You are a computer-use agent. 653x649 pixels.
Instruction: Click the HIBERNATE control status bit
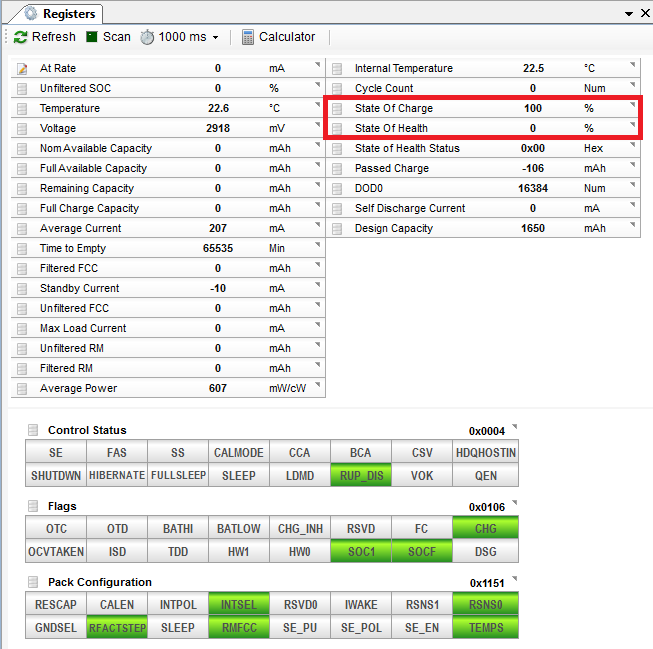[117, 475]
